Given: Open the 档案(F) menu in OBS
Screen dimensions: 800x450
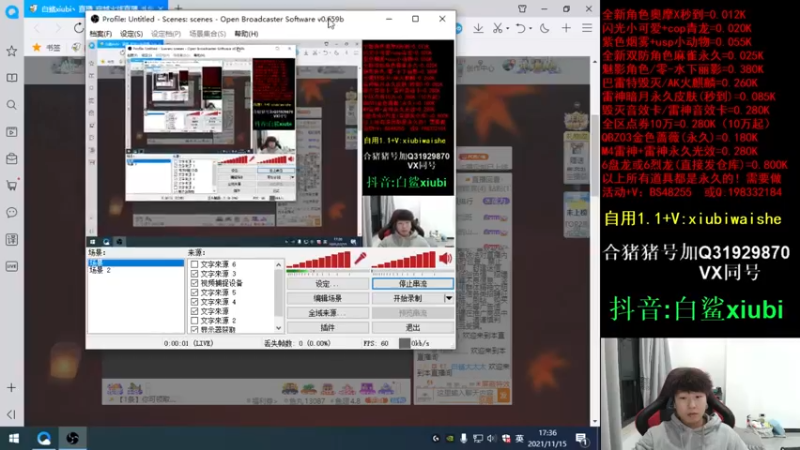Looking at the screenshot, I should pyautogui.click(x=101, y=34).
